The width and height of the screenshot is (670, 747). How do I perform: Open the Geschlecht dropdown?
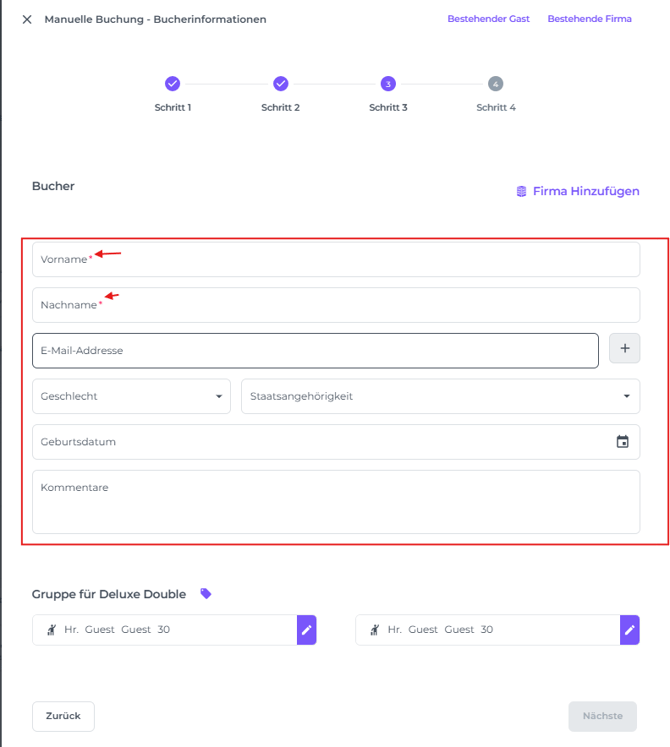(131, 396)
